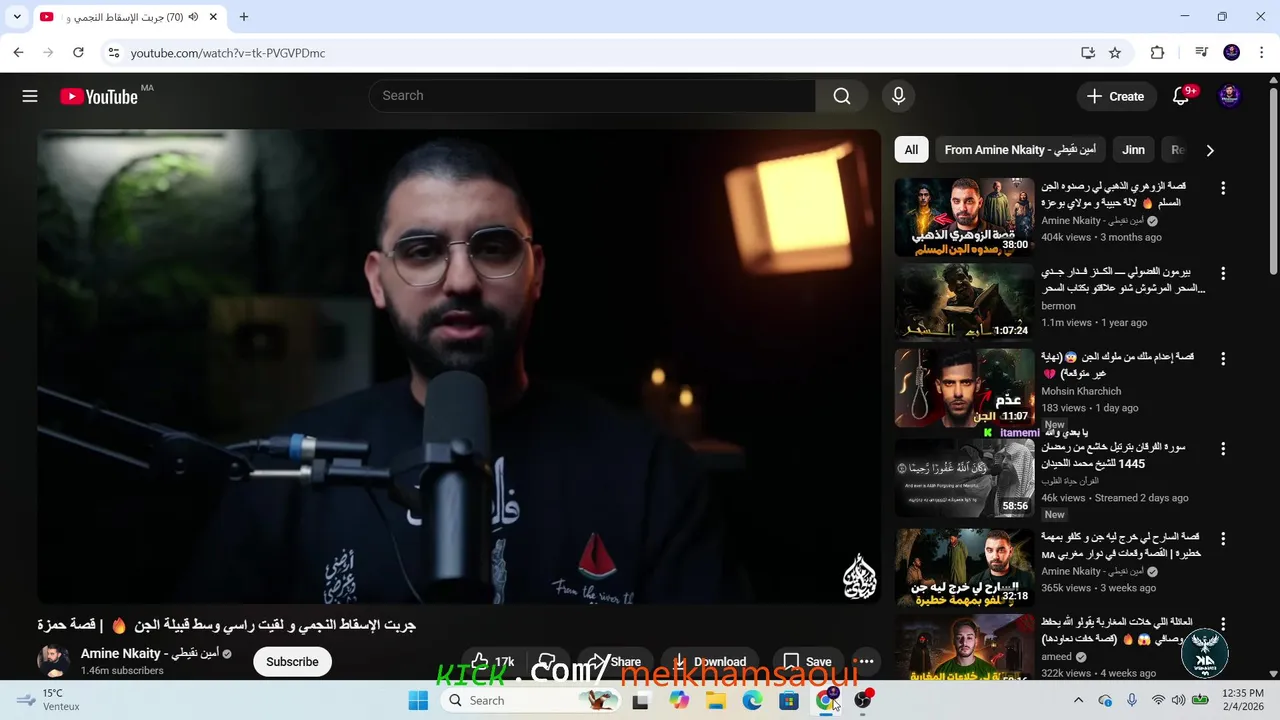Open OBS Studio from the taskbar
Image resolution: width=1280 pixels, height=720 pixels.
click(x=862, y=701)
